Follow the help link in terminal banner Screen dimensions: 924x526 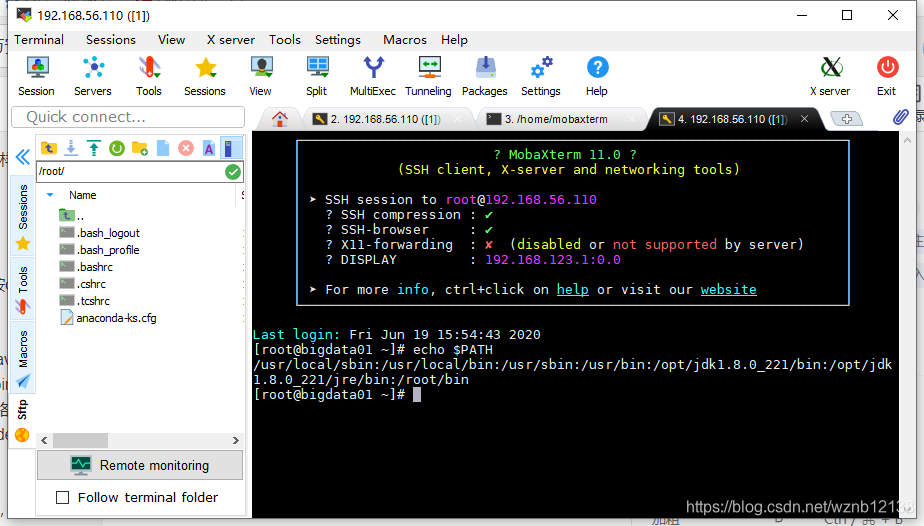click(573, 290)
